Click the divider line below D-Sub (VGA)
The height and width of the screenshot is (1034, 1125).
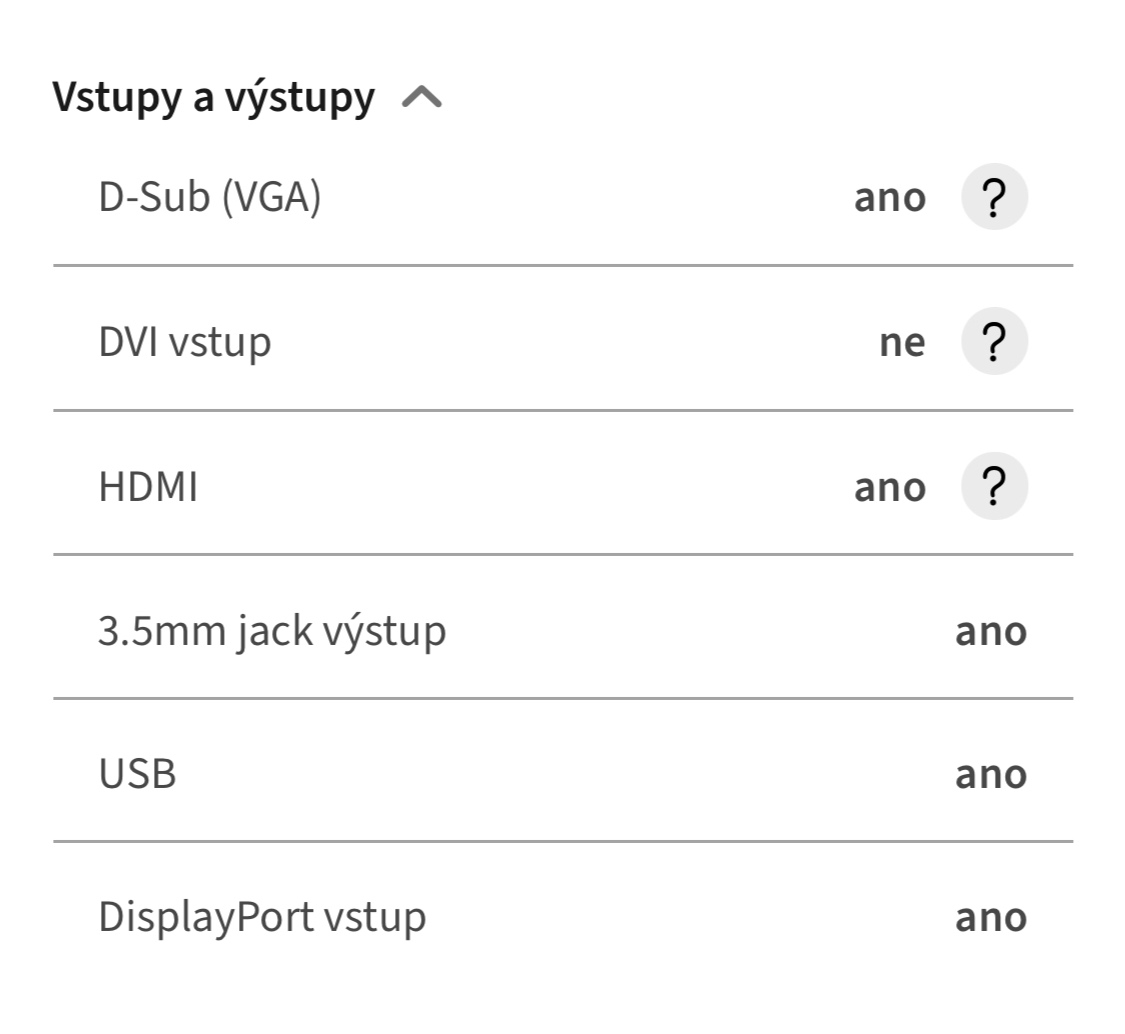coord(562,266)
